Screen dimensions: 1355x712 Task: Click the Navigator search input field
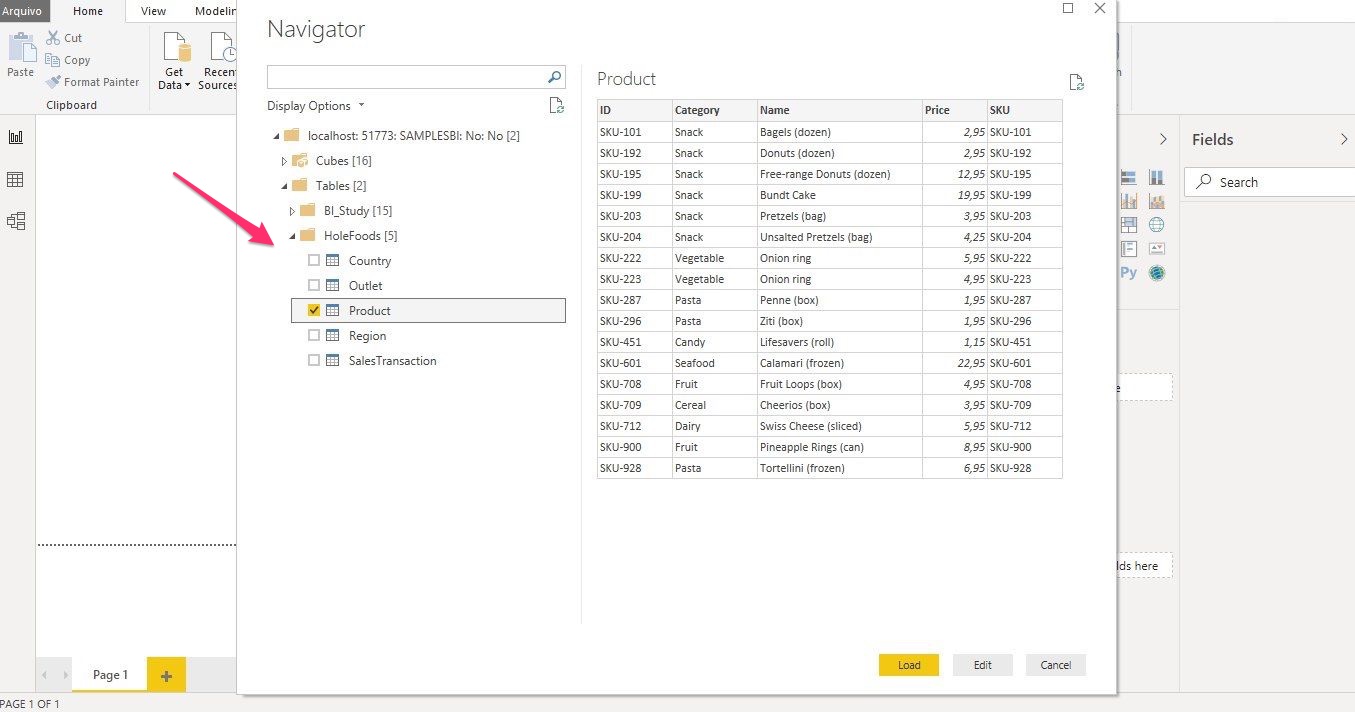coord(406,77)
